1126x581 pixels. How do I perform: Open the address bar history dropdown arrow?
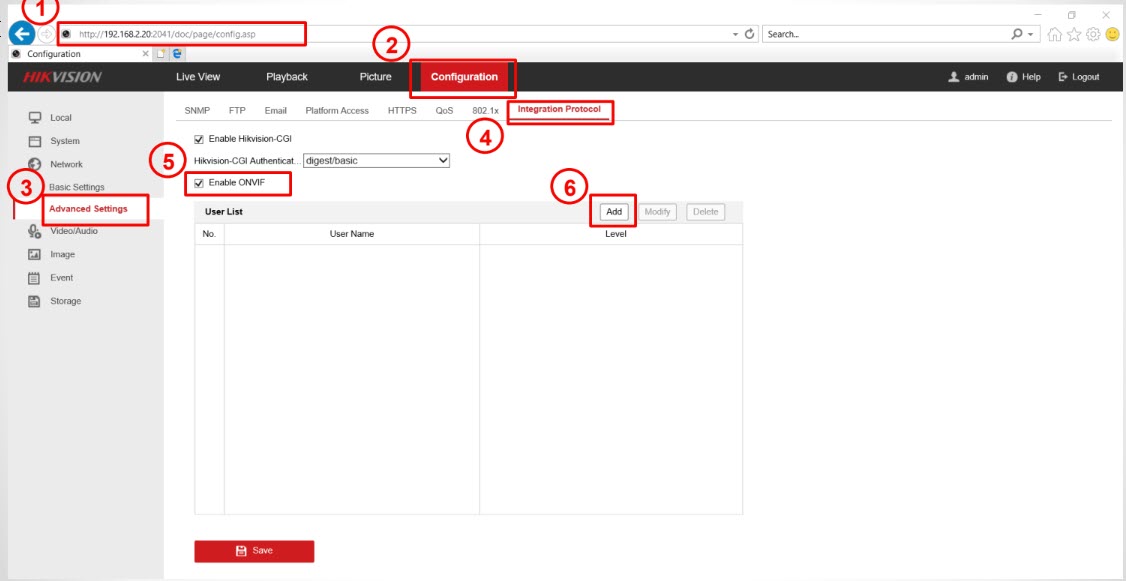click(736, 34)
